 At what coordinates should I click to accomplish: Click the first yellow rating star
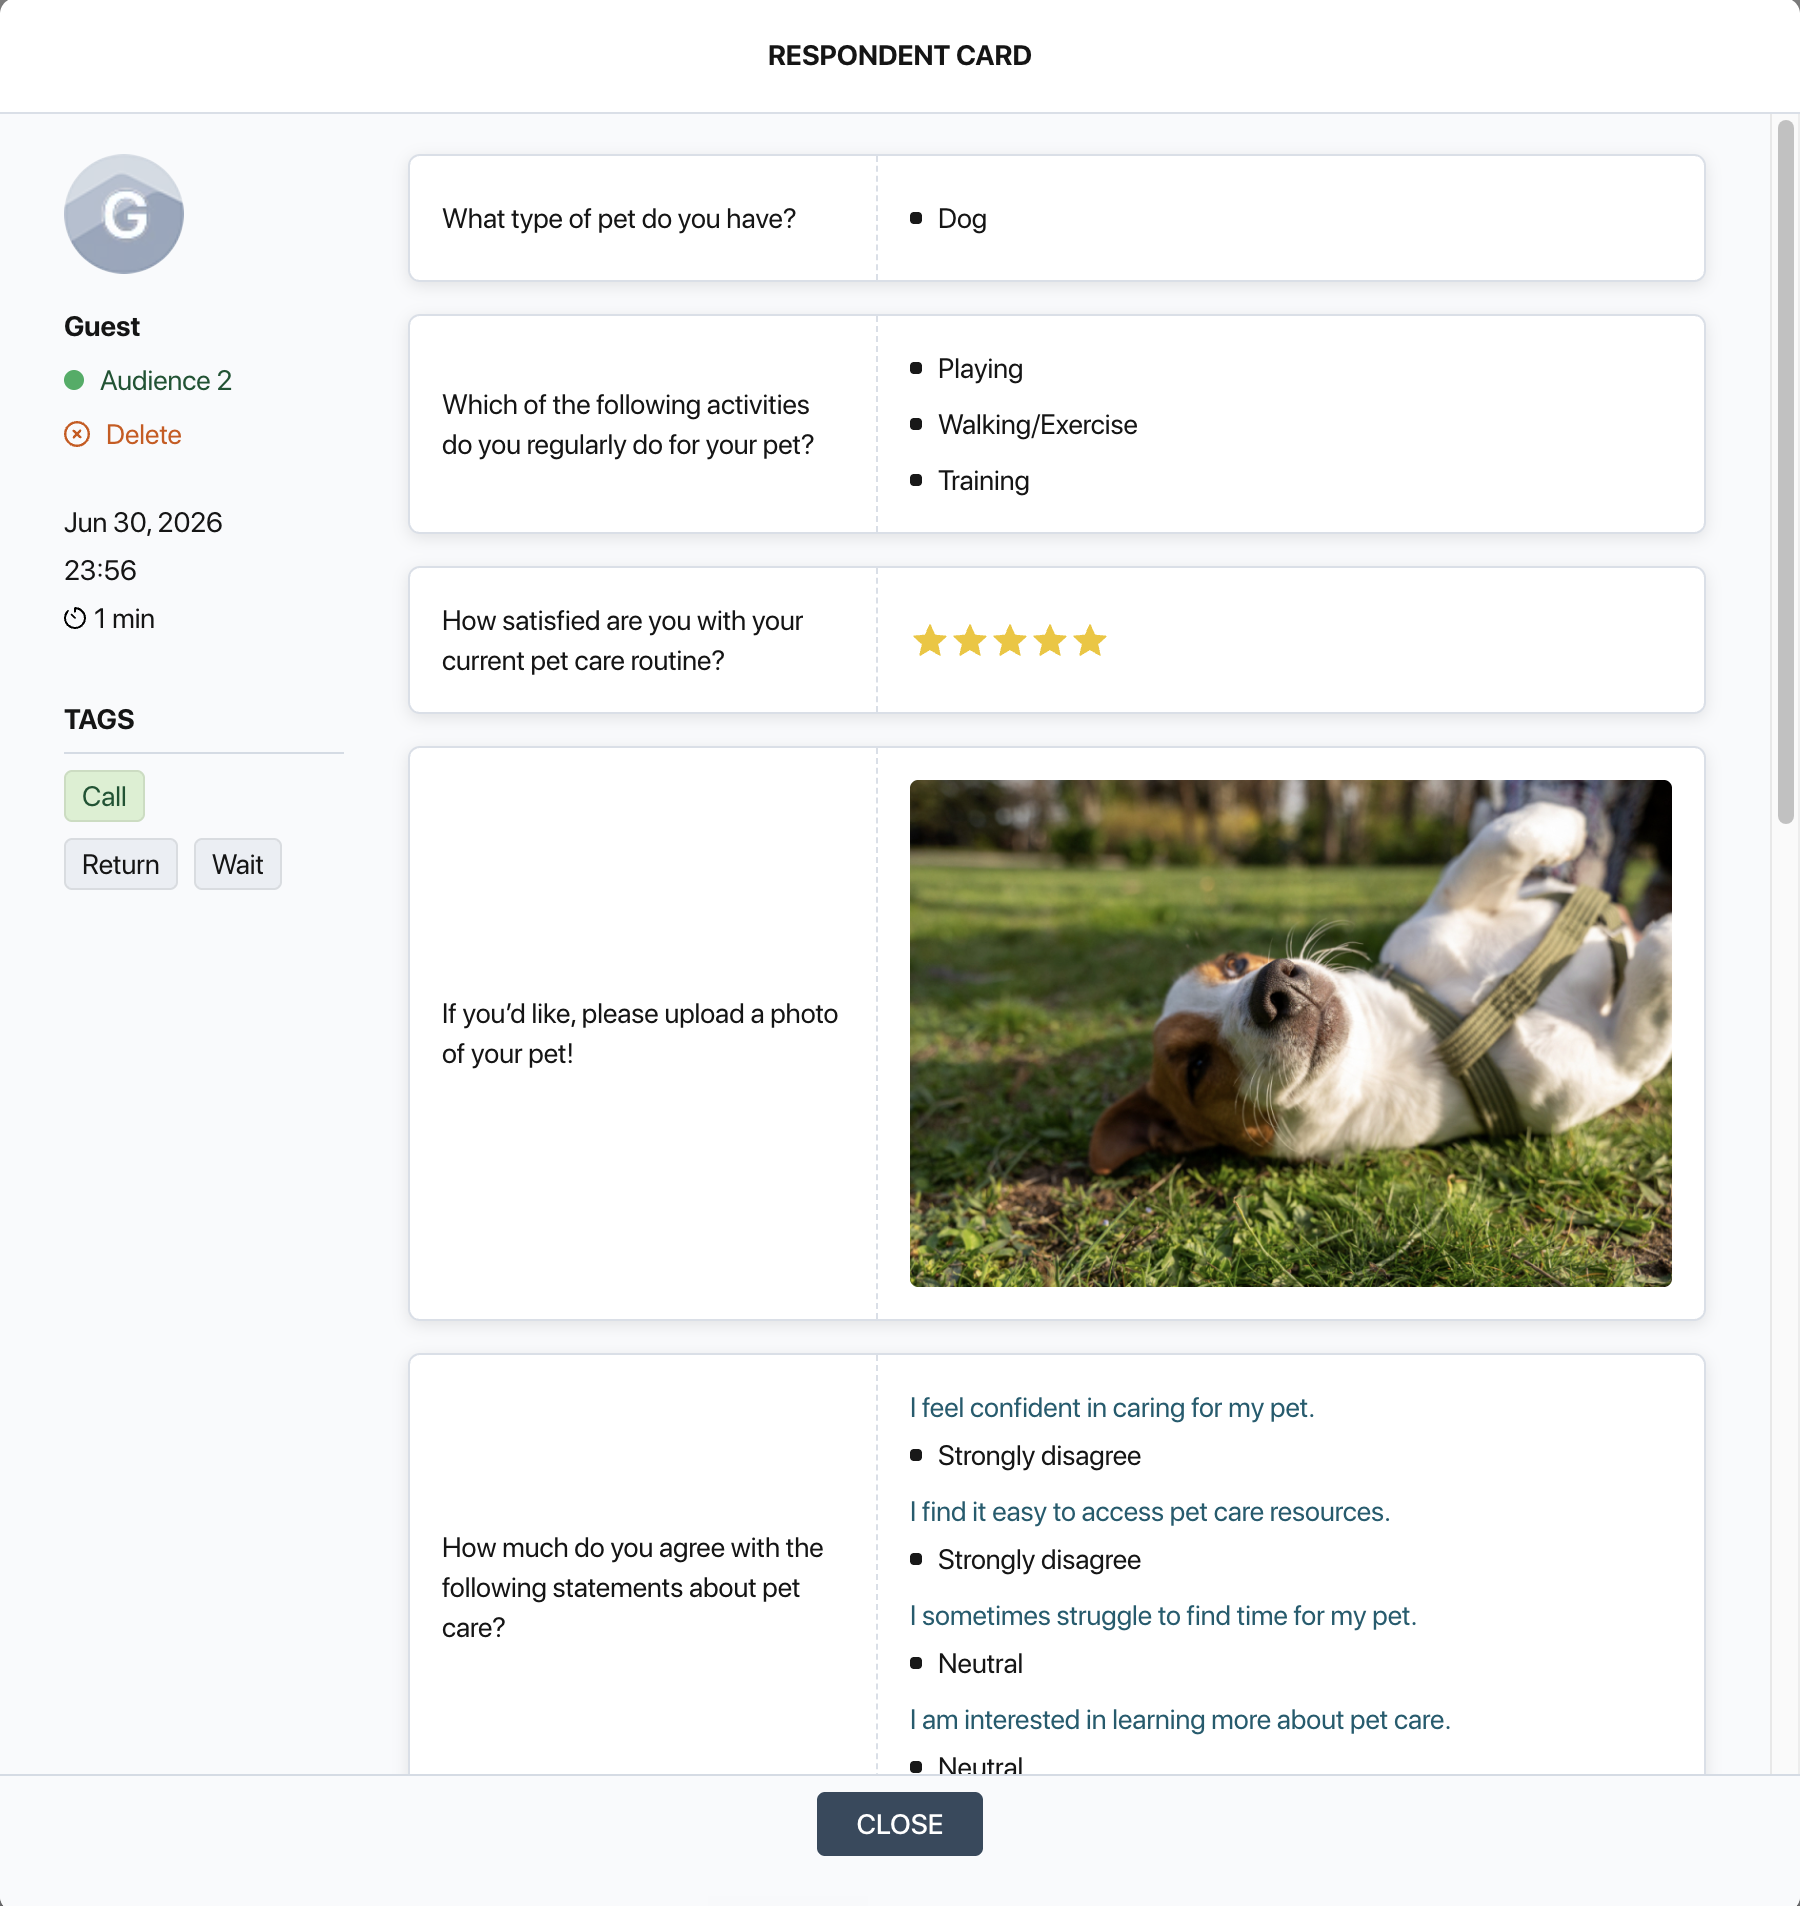[x=930, y=640]
